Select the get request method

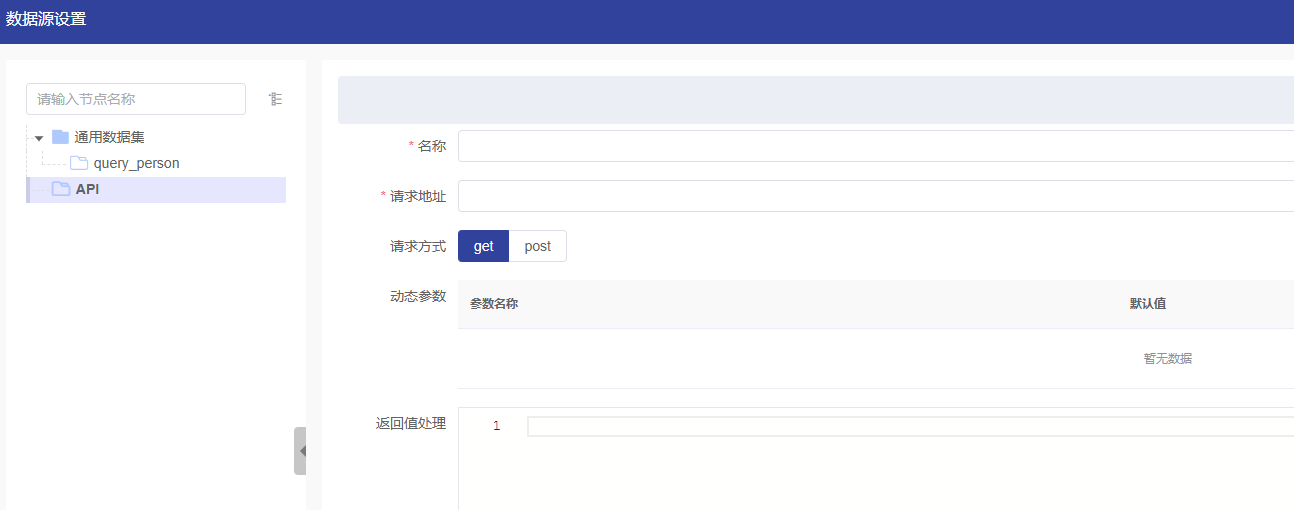coord(483,246)
